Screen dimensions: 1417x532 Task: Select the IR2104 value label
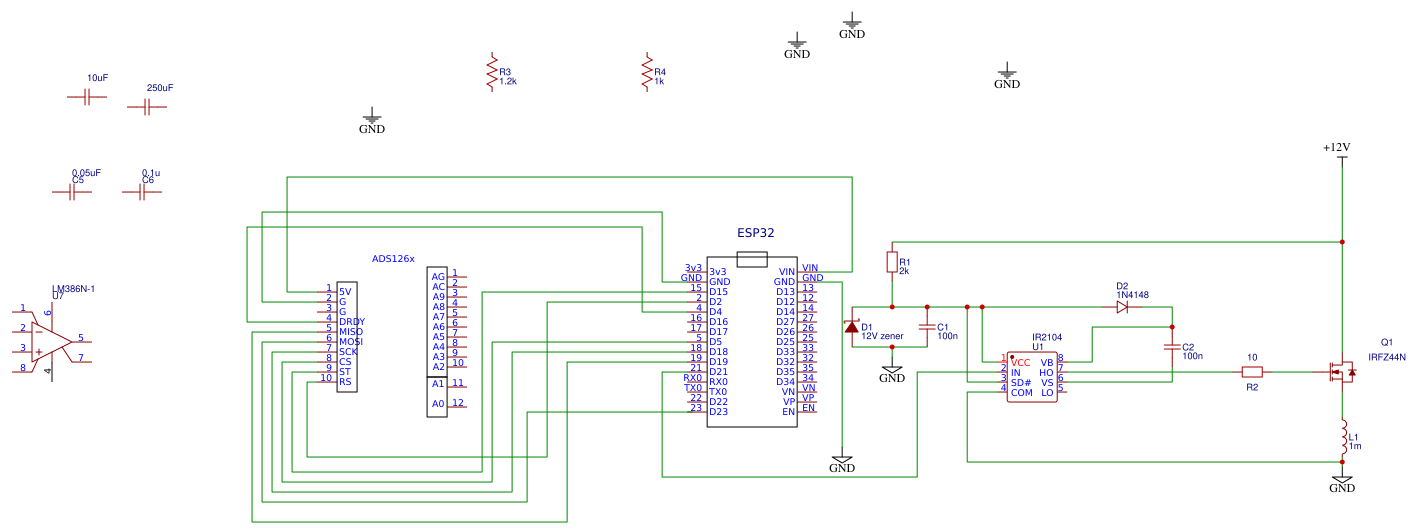point(1045,338)
